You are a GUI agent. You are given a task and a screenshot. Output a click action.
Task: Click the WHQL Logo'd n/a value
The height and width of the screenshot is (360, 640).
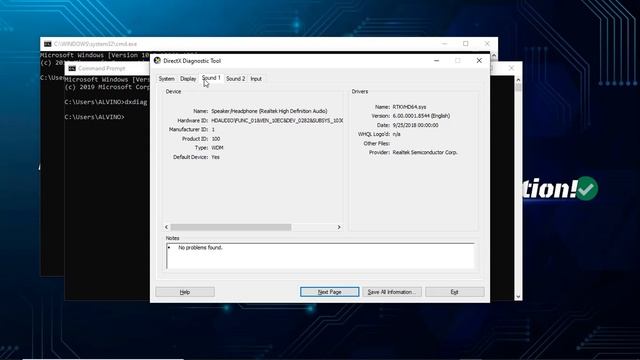point(396,134)
